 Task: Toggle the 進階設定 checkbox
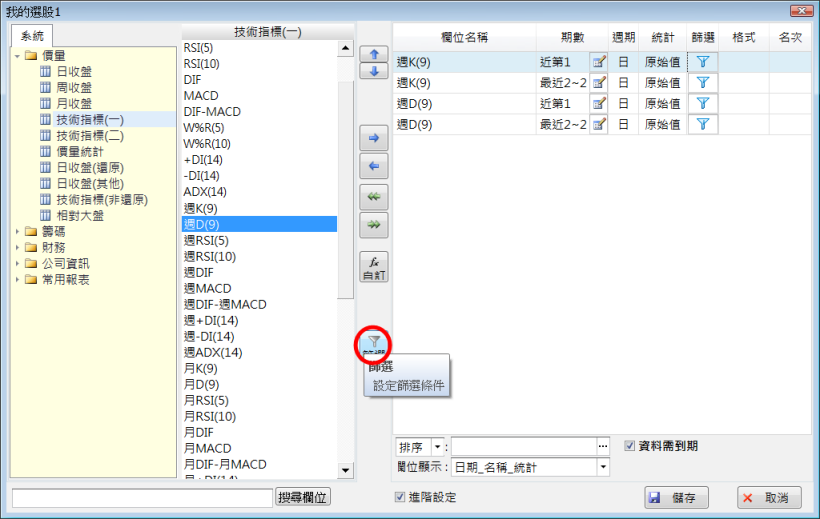pos(400,497)
